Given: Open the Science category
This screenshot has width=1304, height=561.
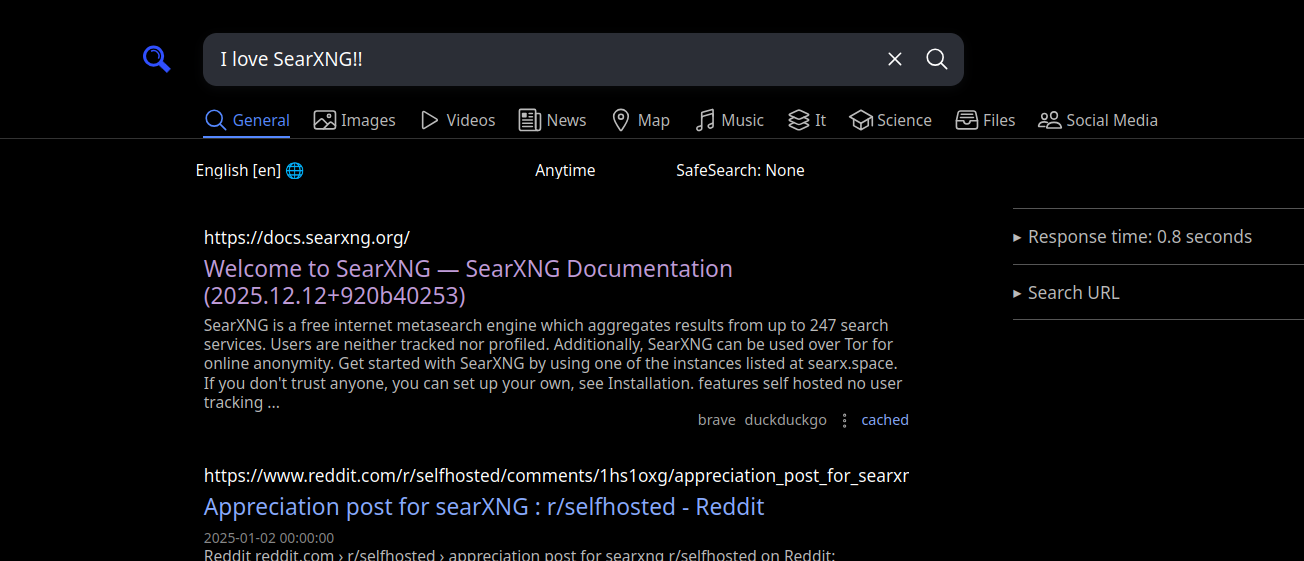Looking at the screenshot, I should click(x=890, y=120).
